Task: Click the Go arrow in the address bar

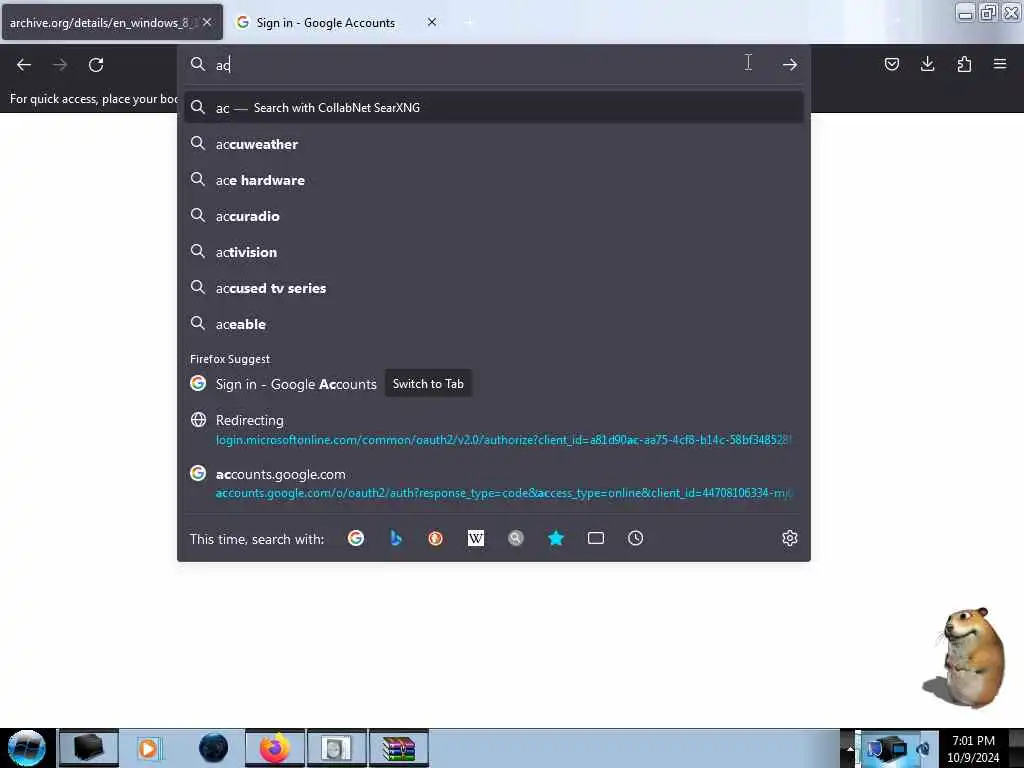Action: [790, 64]
